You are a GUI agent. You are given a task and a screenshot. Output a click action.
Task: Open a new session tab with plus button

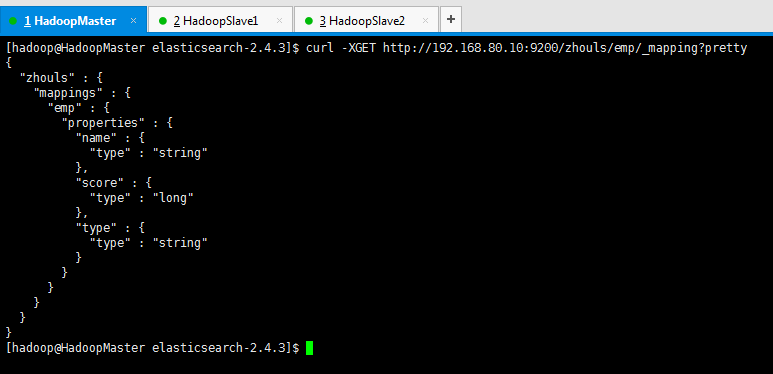451,20
